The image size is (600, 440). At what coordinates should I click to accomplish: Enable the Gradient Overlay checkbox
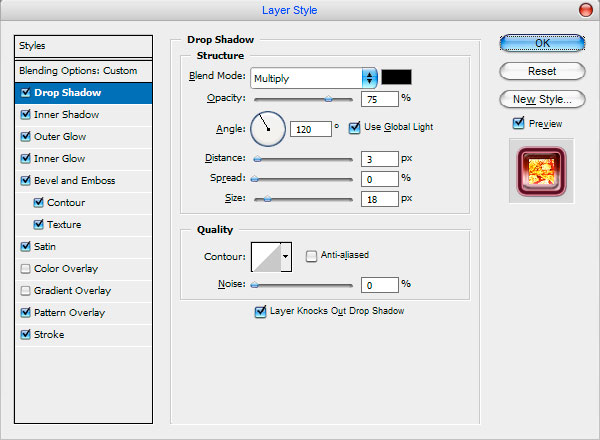26,291
